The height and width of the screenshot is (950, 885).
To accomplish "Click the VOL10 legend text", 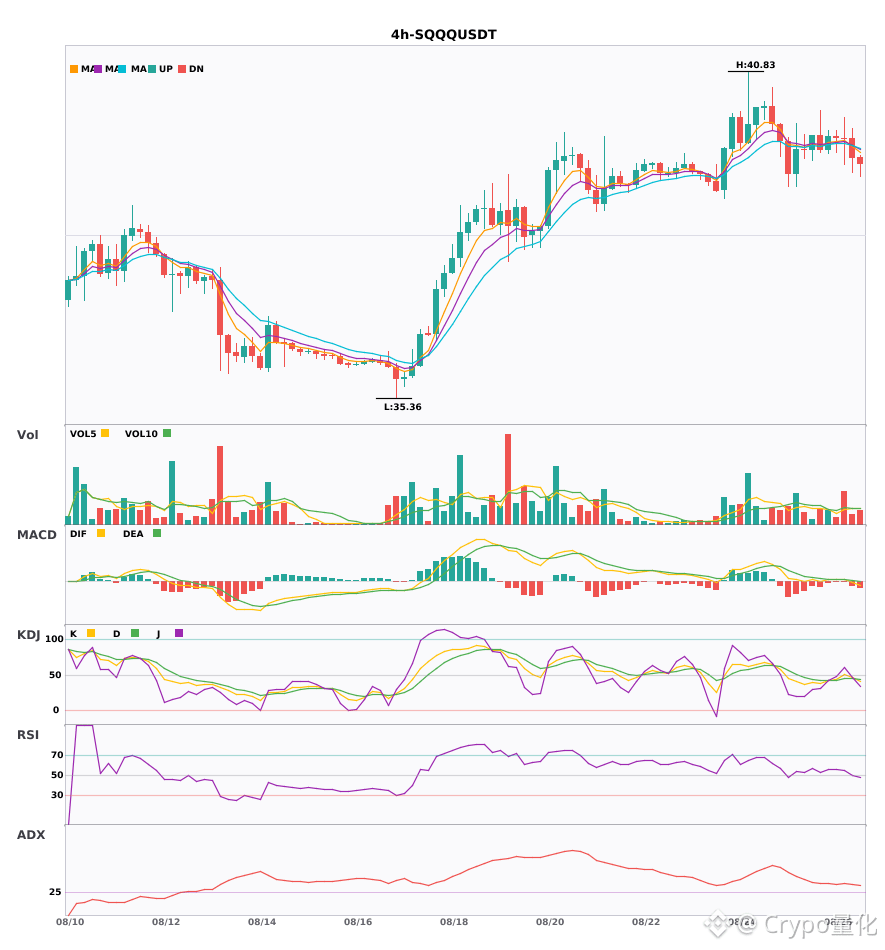I will click(141, 434).
